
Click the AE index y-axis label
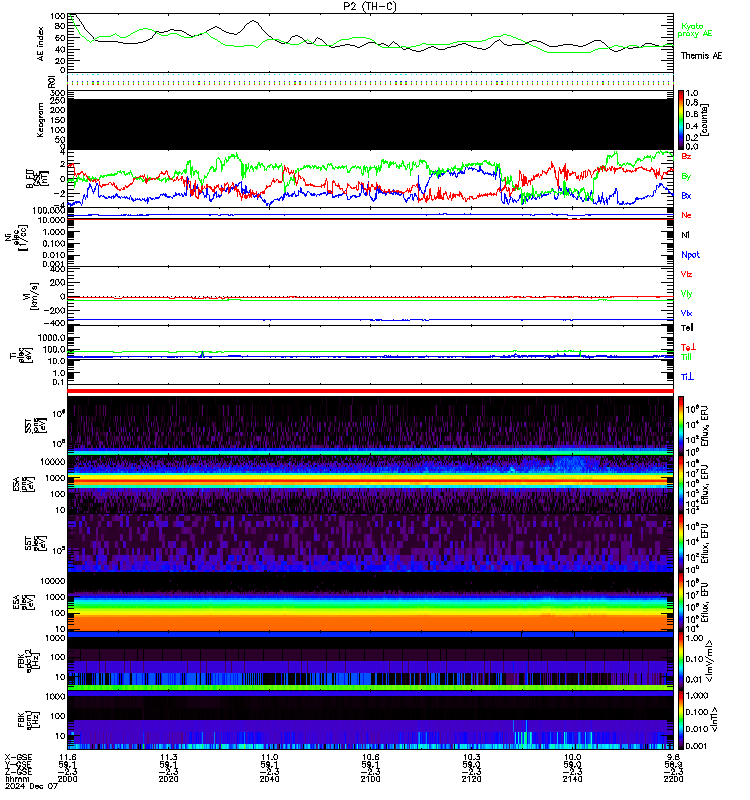click(41, 44)
